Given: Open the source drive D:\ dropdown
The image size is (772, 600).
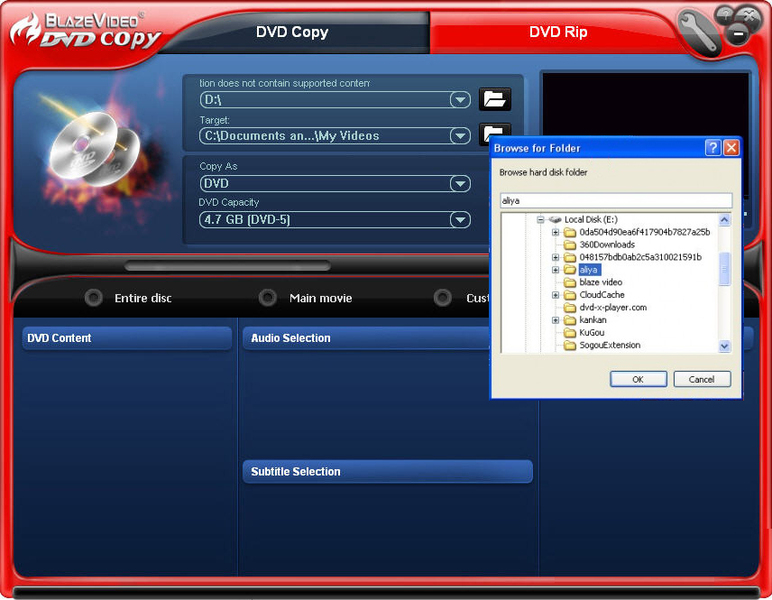Looking at the screenshot, I should click(460, 100).
